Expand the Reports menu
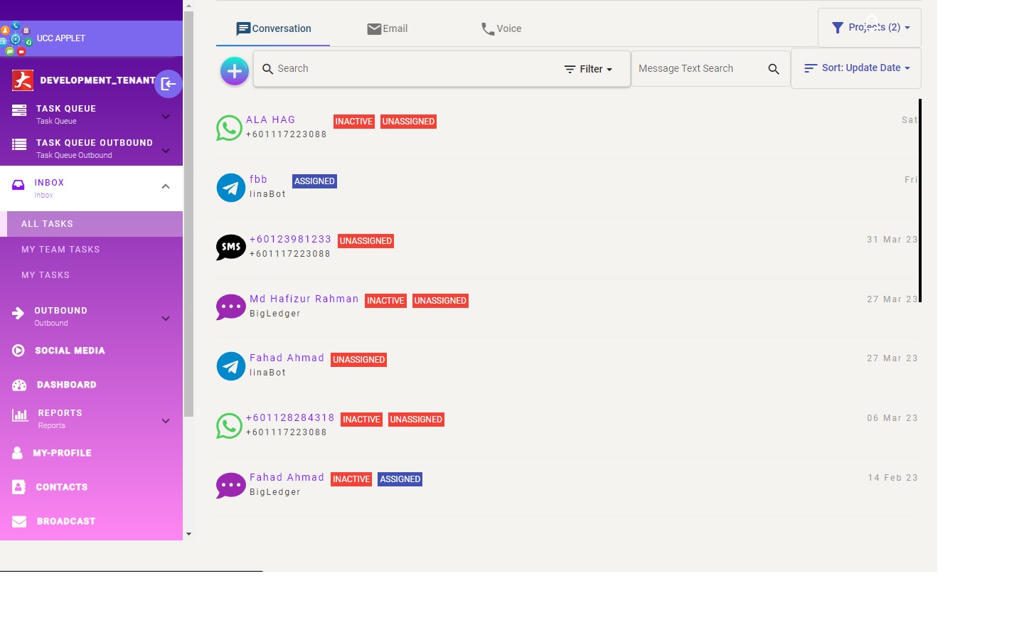 point(166,421)
